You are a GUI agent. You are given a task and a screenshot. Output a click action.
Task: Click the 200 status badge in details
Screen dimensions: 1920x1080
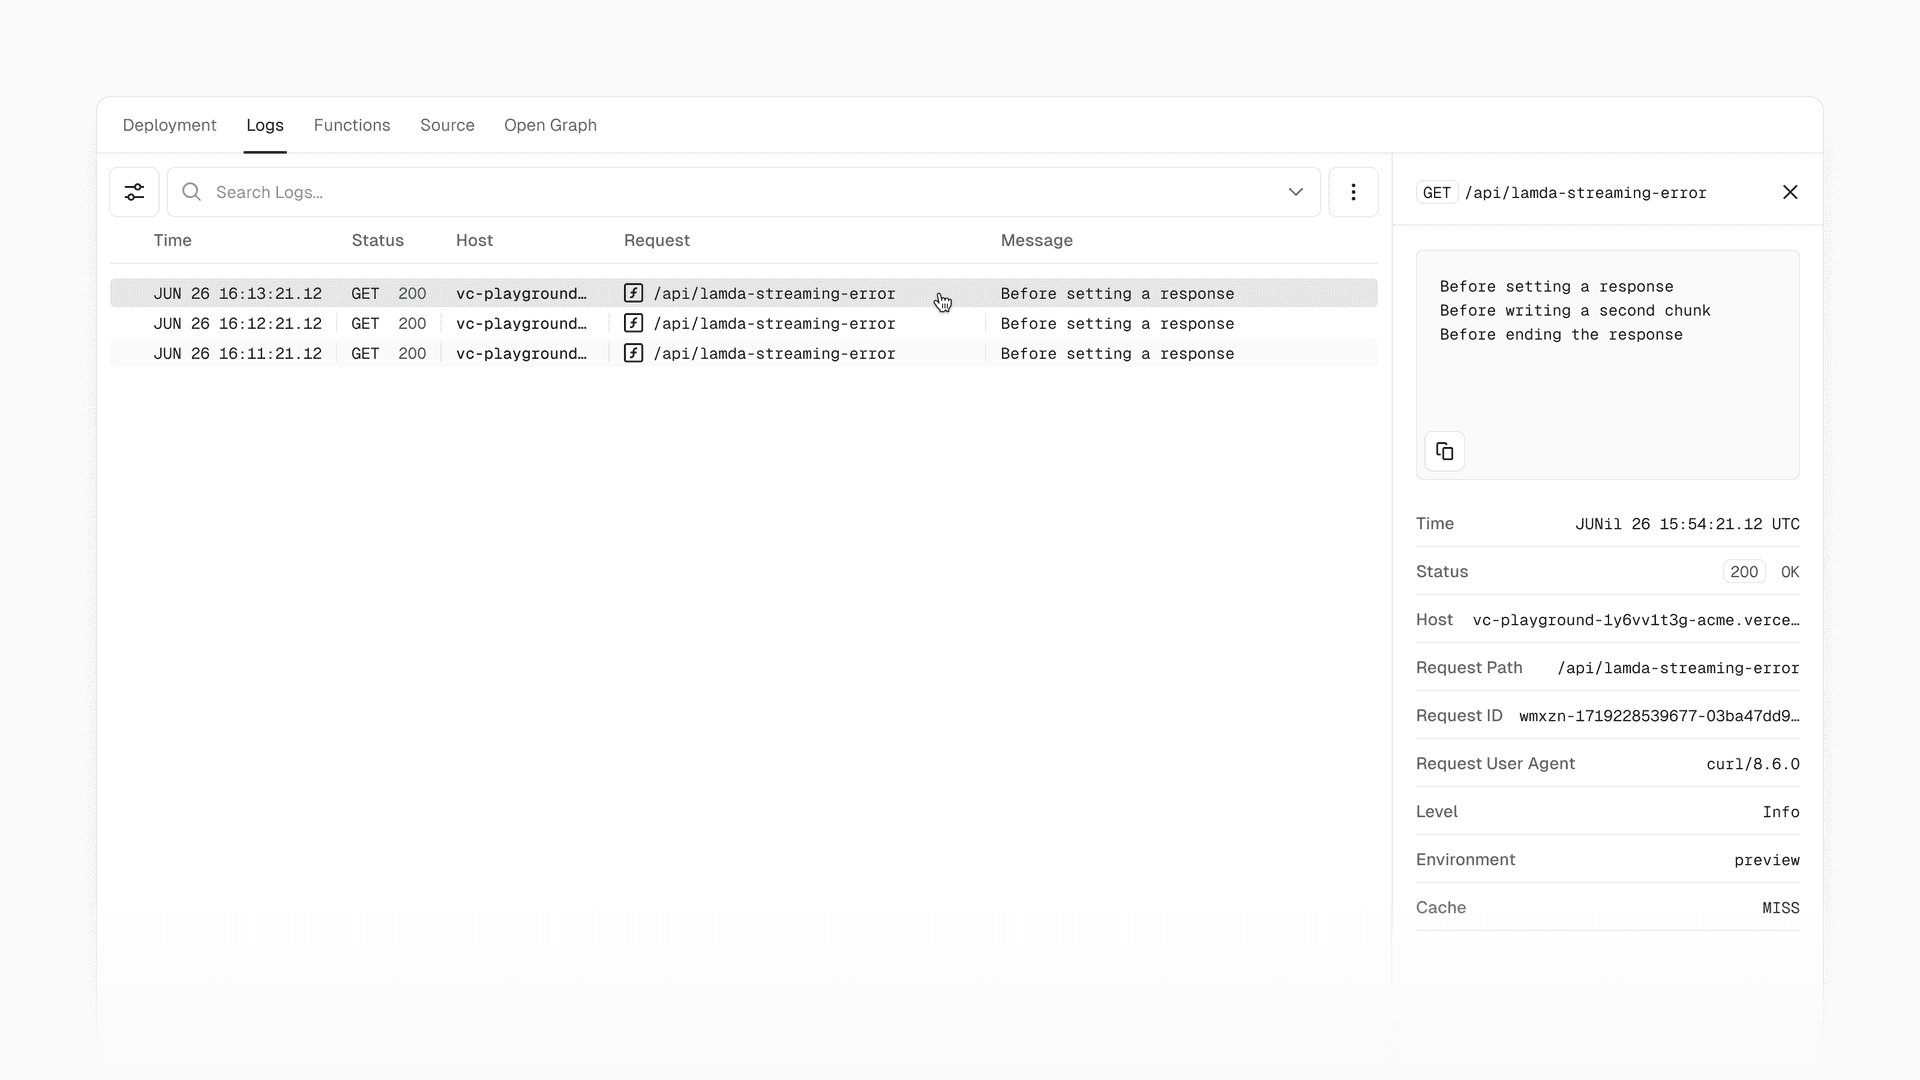click(1743, 572)
